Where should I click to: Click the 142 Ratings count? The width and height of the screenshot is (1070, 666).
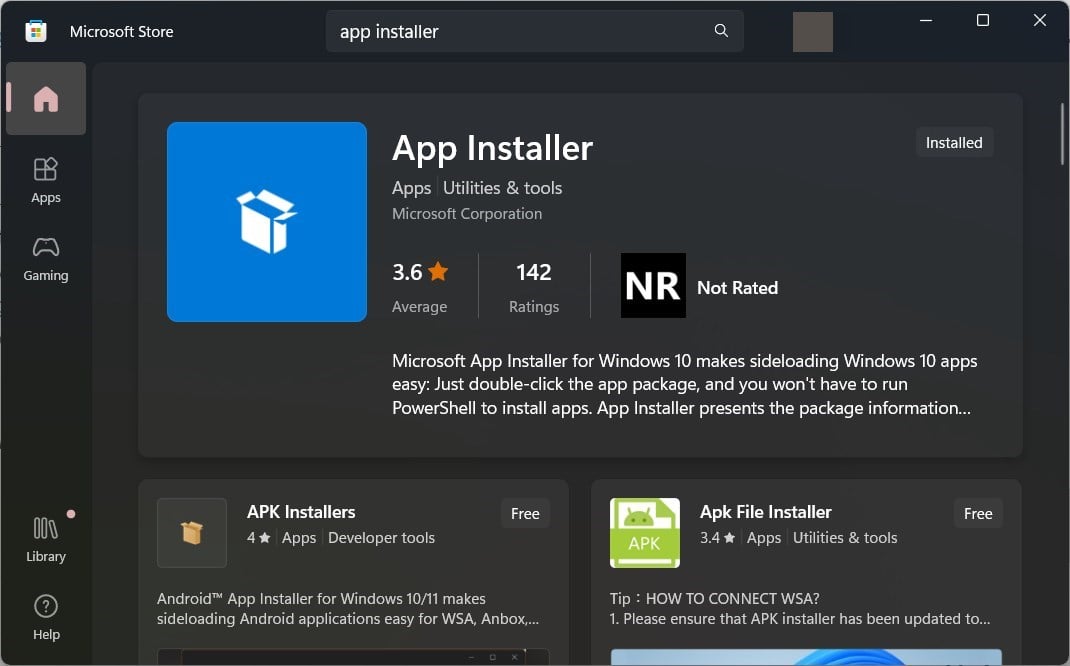click(534, 287)
